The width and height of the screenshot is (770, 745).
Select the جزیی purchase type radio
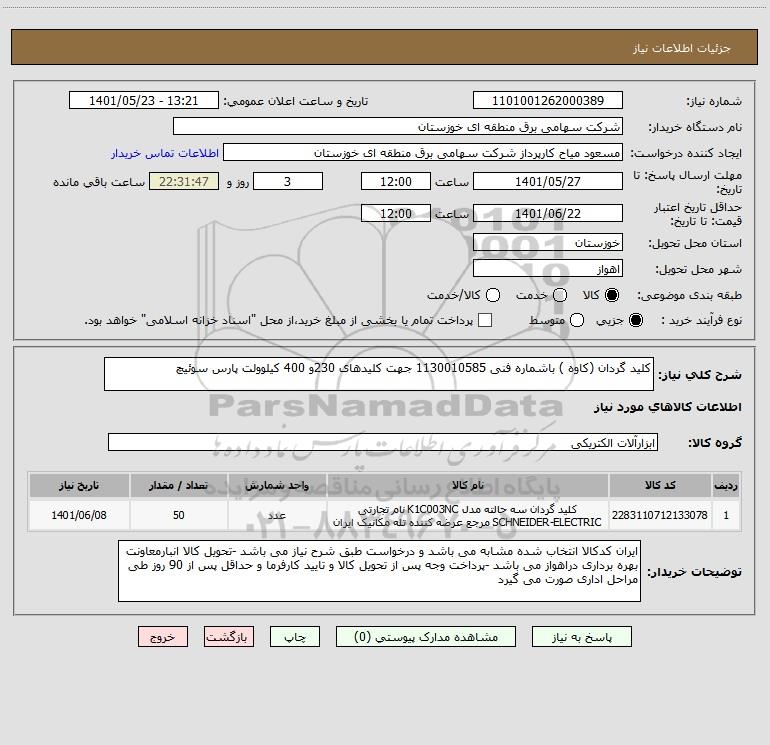pyautogui.click(x=635, y=320)
